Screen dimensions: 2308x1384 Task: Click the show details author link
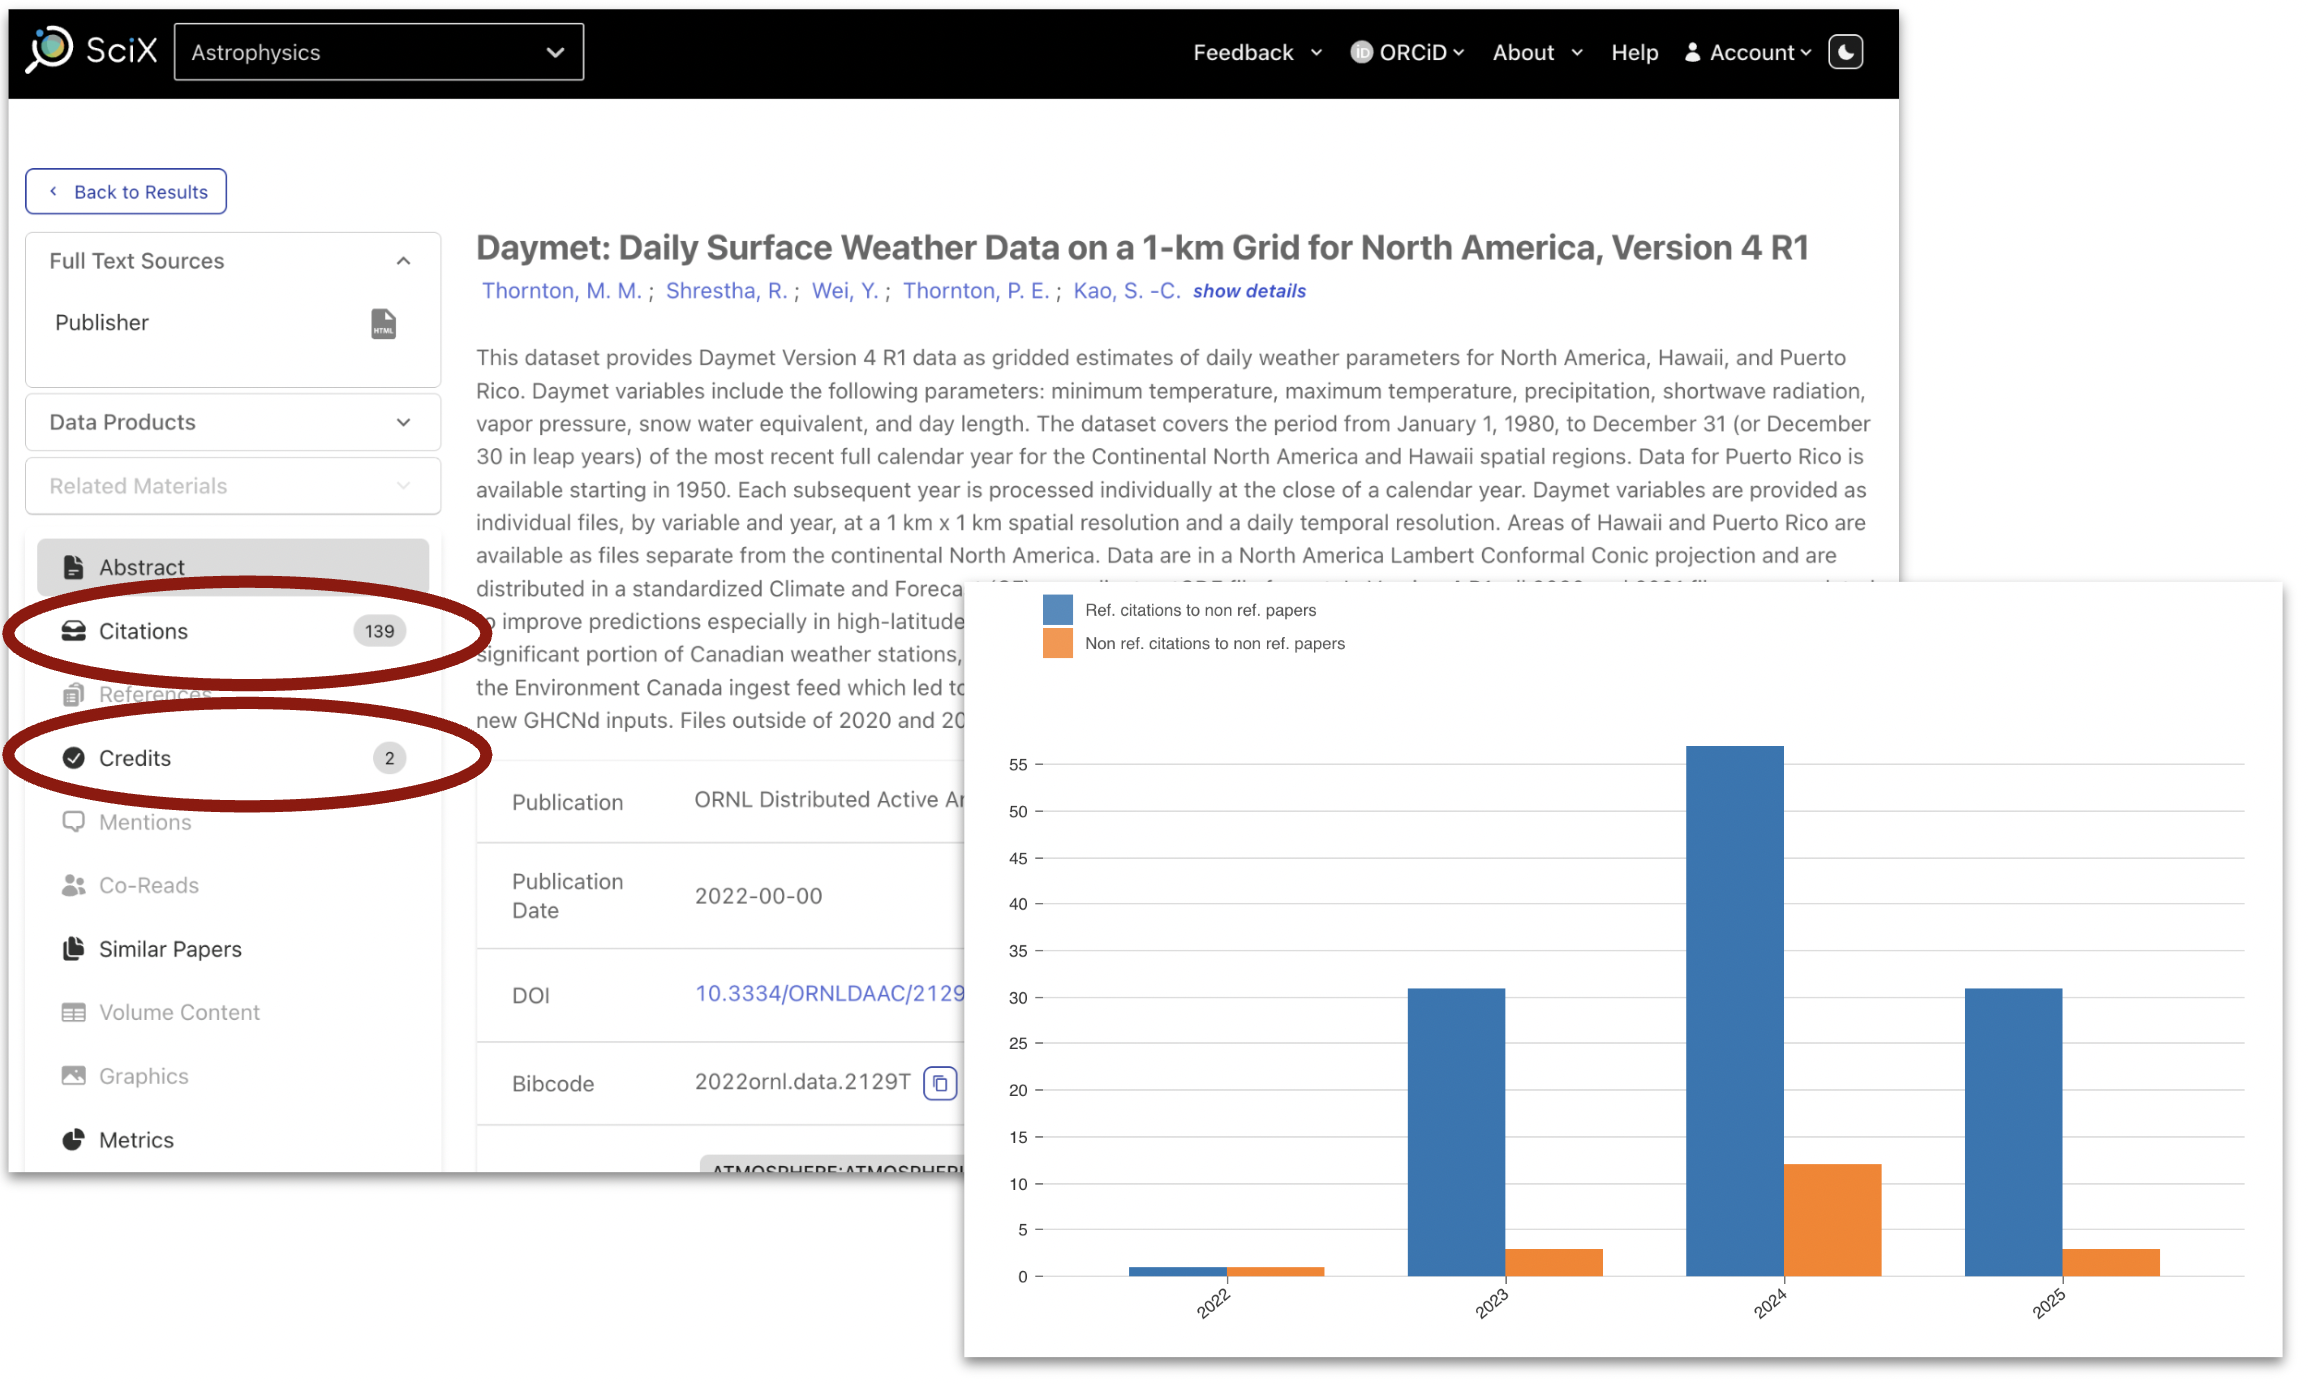[1249, 291]
